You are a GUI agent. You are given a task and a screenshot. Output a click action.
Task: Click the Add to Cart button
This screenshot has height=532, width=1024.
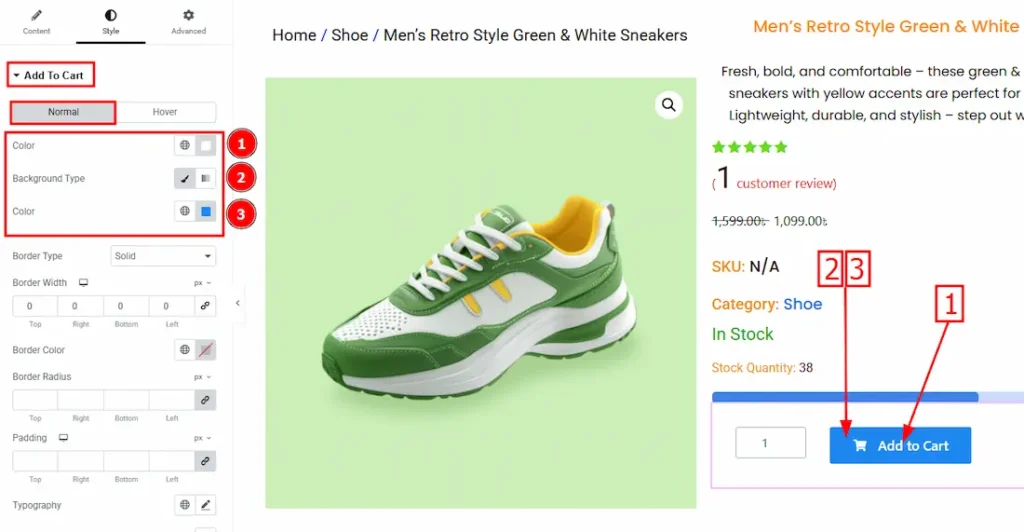(x=900, y=446)
